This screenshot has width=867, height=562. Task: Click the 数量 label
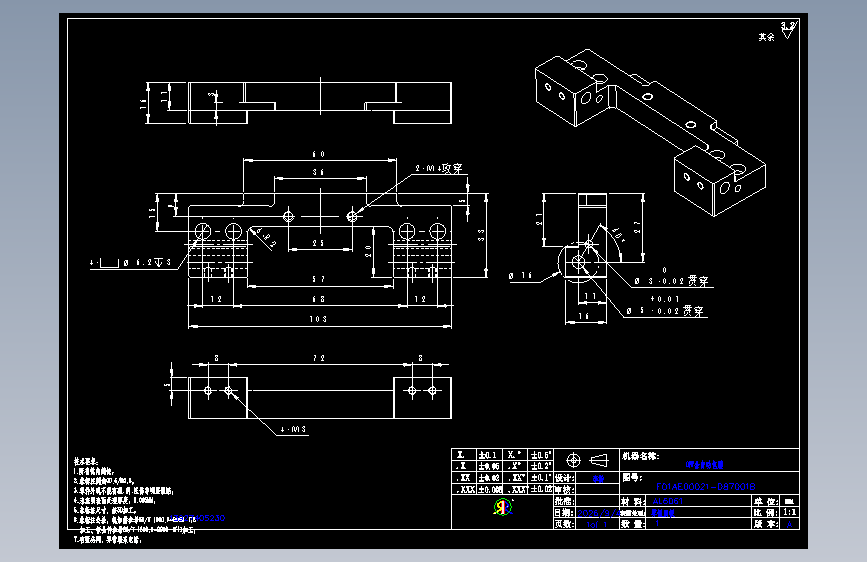(631, 524)
